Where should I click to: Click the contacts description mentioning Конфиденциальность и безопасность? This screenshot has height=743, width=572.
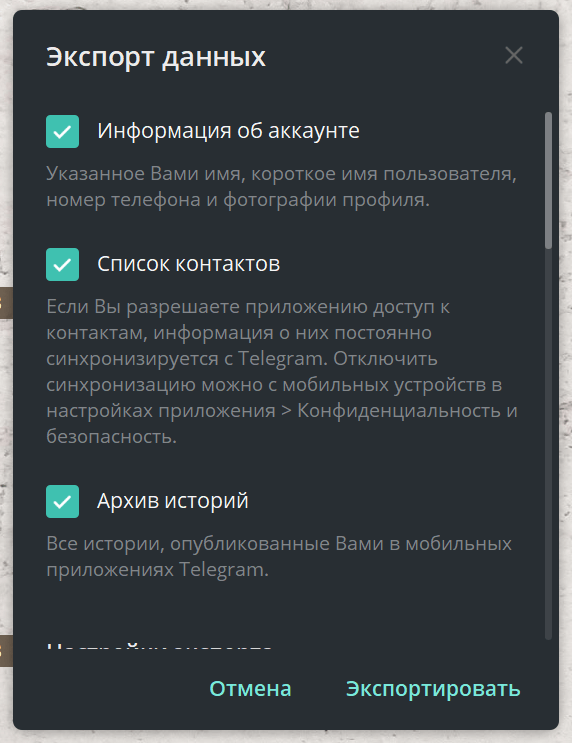[281, 372]
